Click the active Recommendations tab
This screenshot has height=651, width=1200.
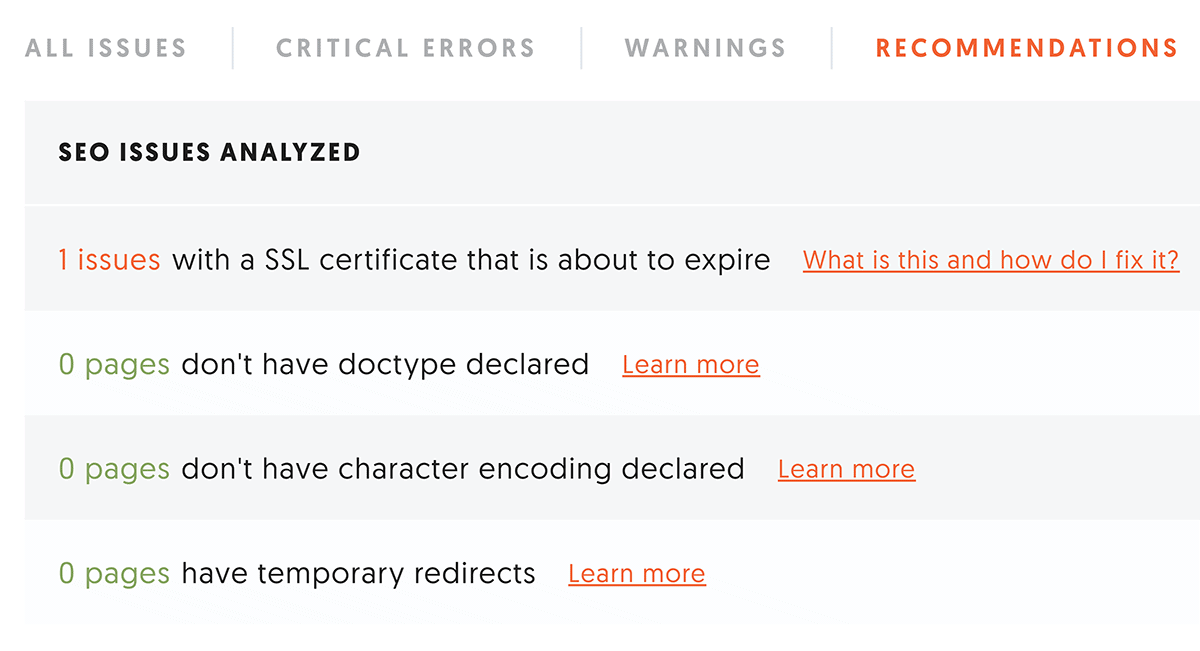click(x=1027, y=48)
